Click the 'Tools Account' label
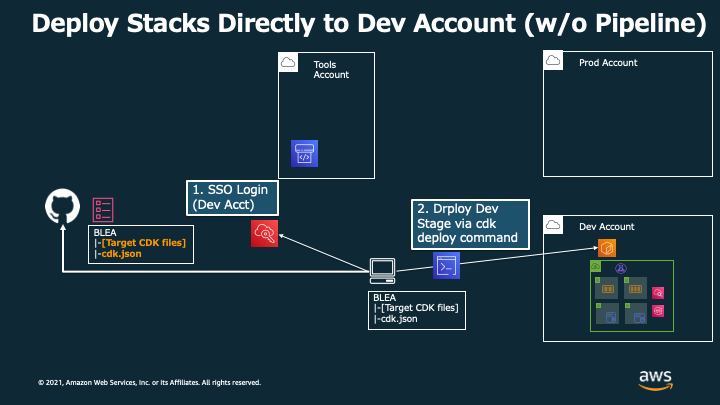The height and width of the screenshot is (405, 720). [x=331, y=70]
